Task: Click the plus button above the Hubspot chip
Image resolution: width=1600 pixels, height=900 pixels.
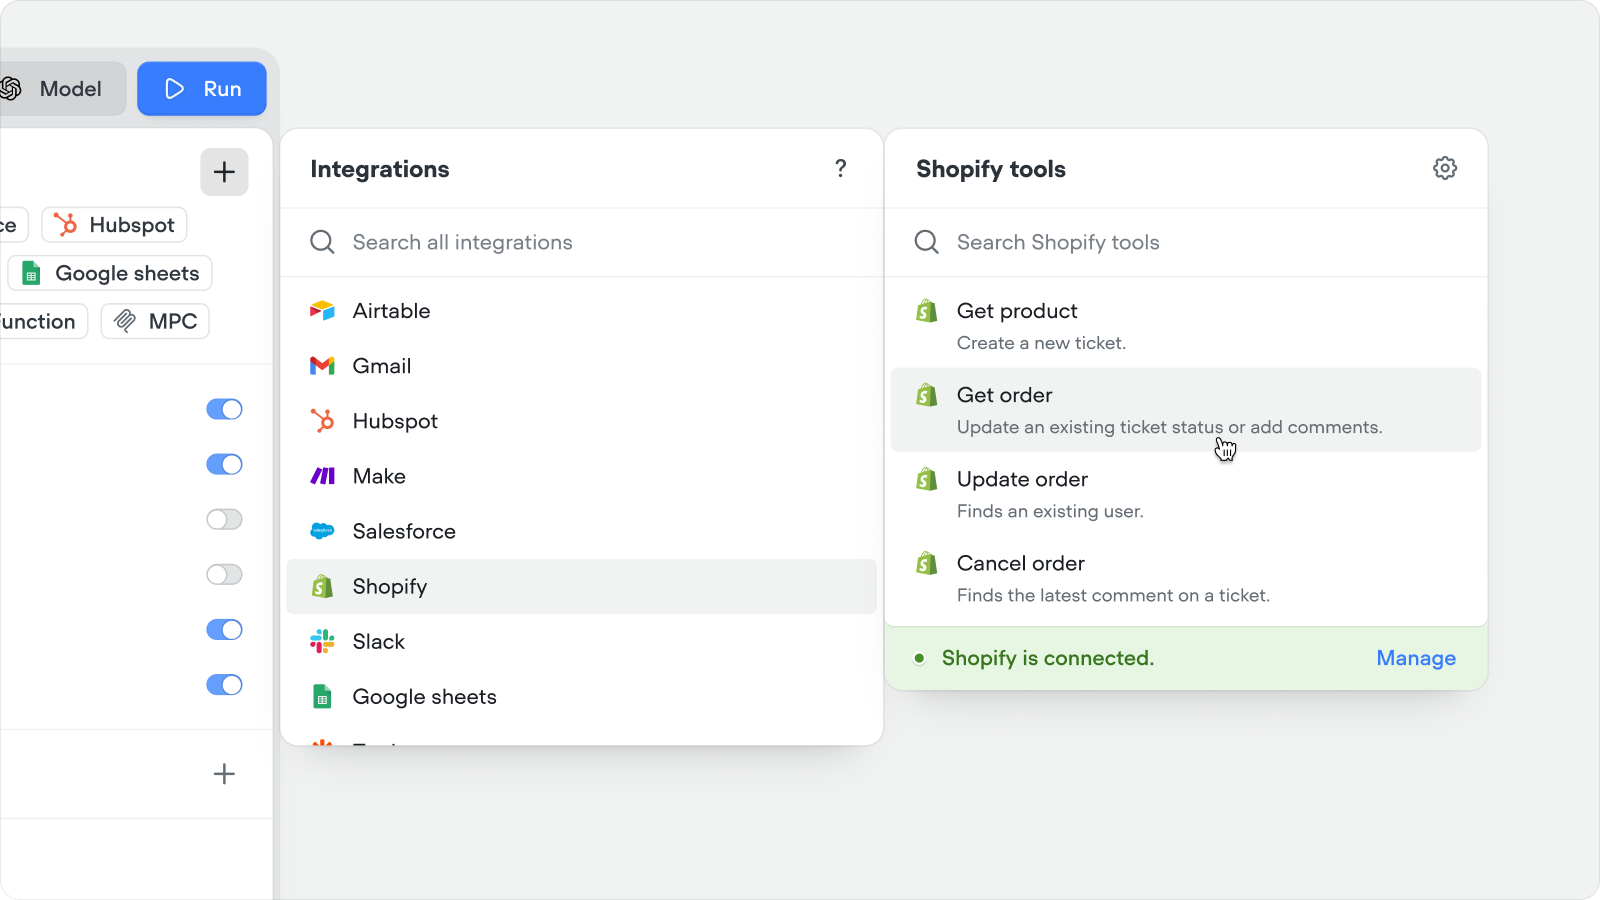Action: click(224, 172)
